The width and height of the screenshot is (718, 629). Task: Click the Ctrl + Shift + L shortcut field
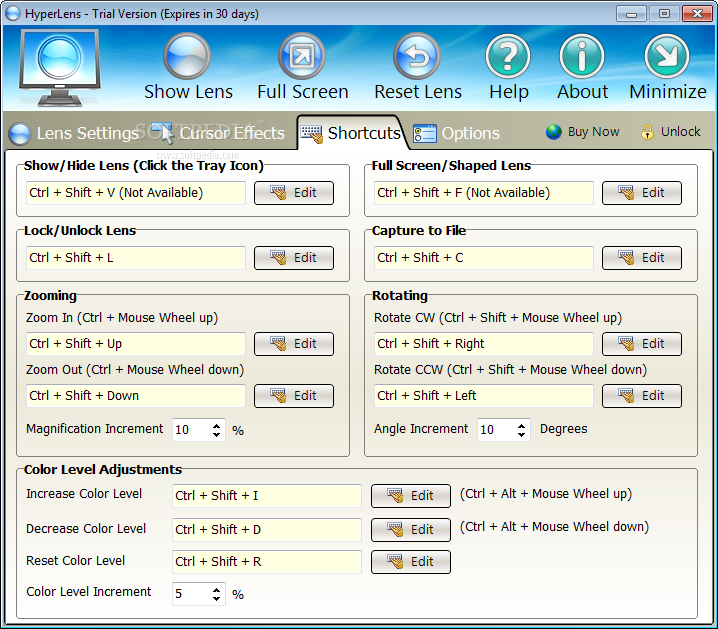136,258
